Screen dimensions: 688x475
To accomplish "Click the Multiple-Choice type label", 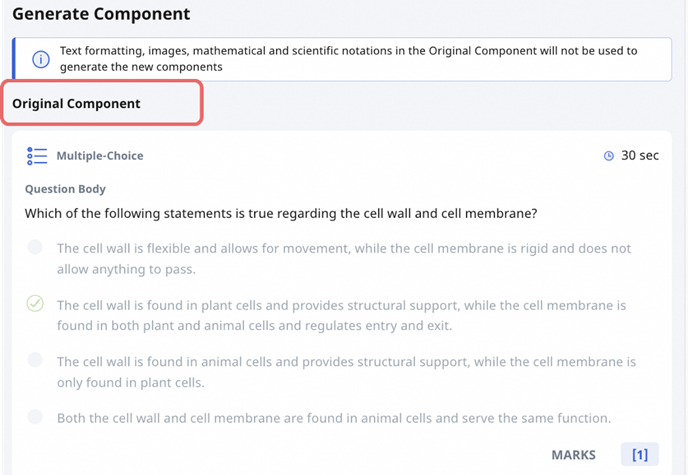I will (x=99, y=156).
